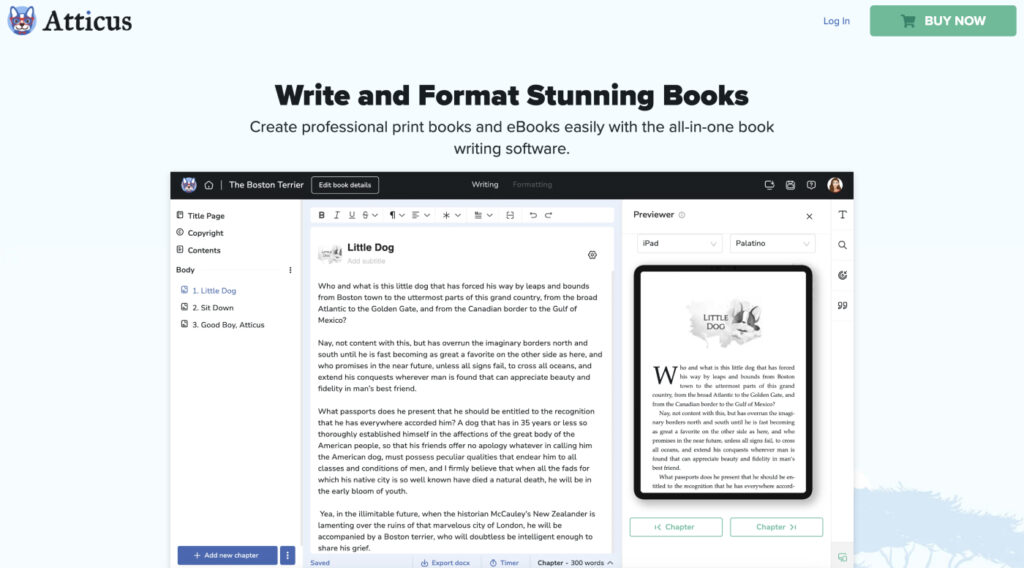Redo the last edit
Image resolution: width=1024 pixels, height=568 pixels.
[549, 215]
